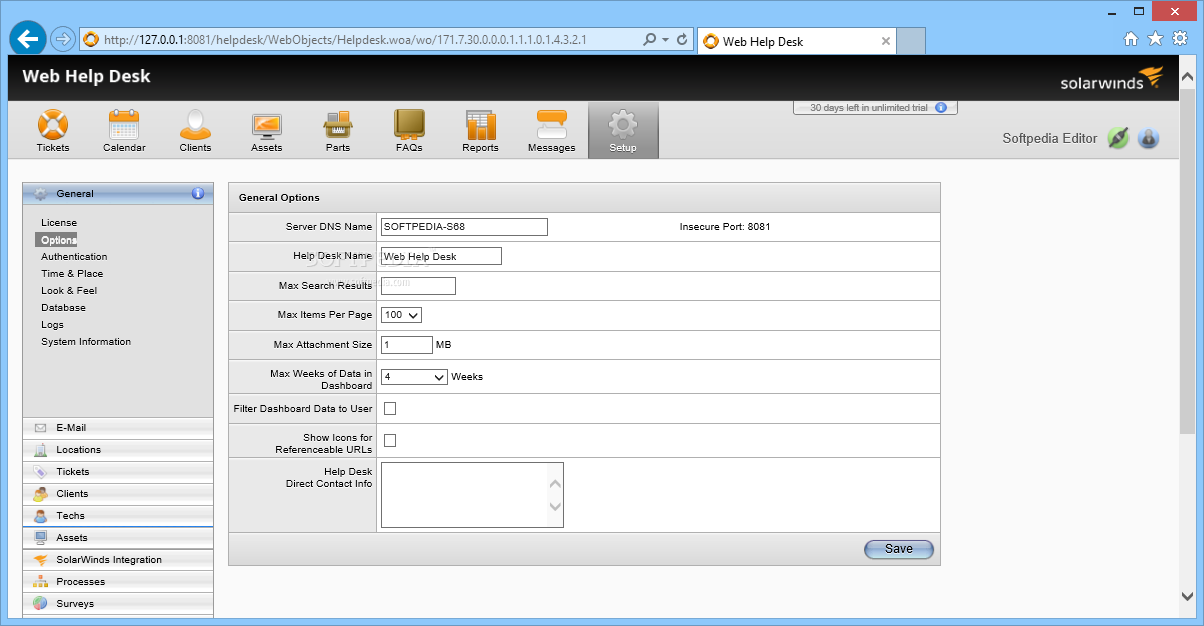This screenshot has width=1204, height=626.
Task: Open a new browser tab
Action: coord(910,41)
